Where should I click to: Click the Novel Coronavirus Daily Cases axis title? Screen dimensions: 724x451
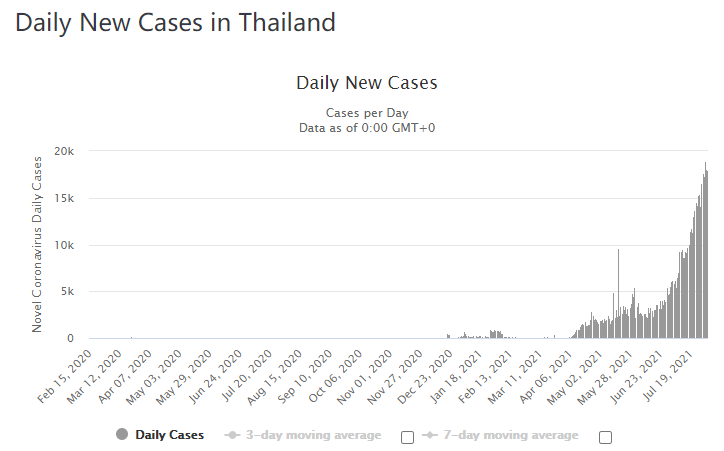pyautogui.click(x=38, y=245)
